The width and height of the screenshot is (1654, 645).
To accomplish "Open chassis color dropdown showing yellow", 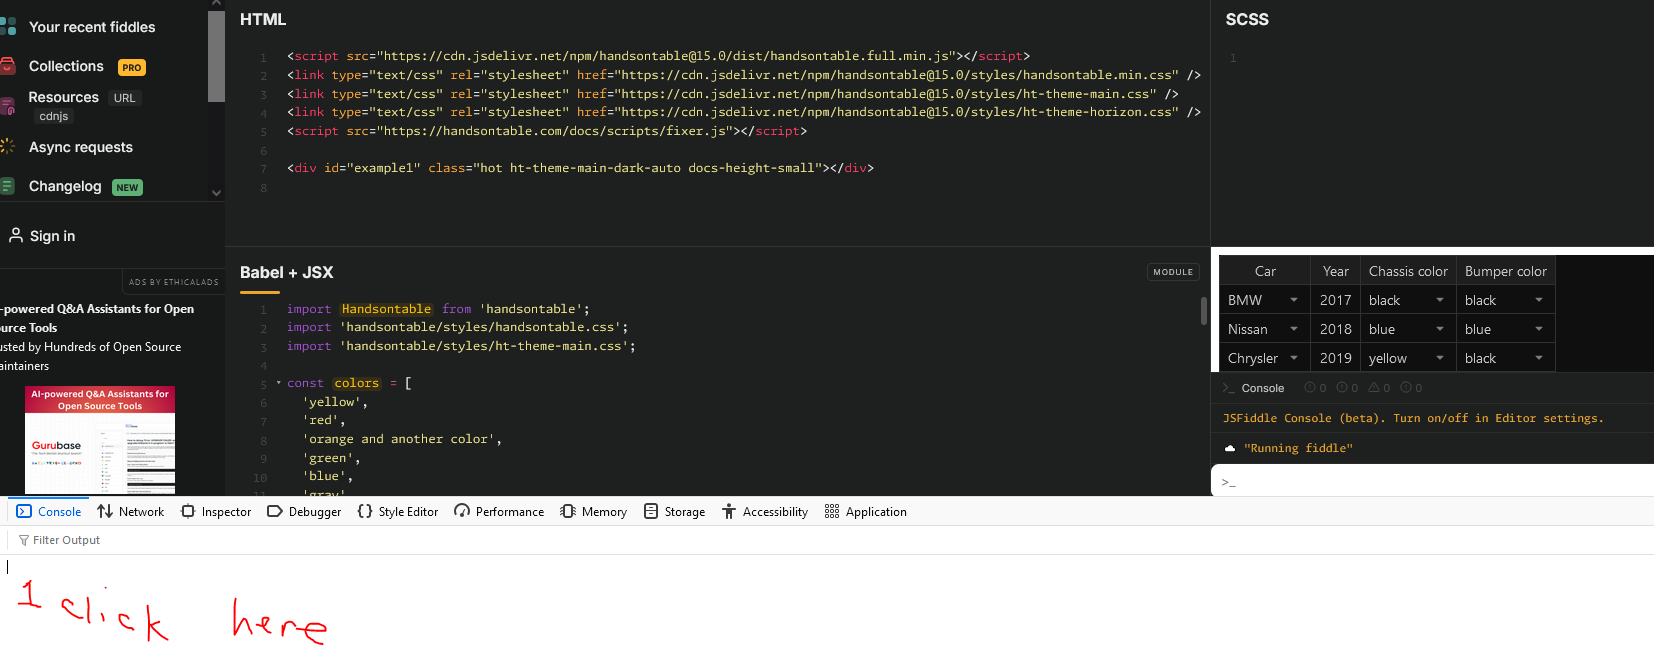I will (x=1440, y=358).
